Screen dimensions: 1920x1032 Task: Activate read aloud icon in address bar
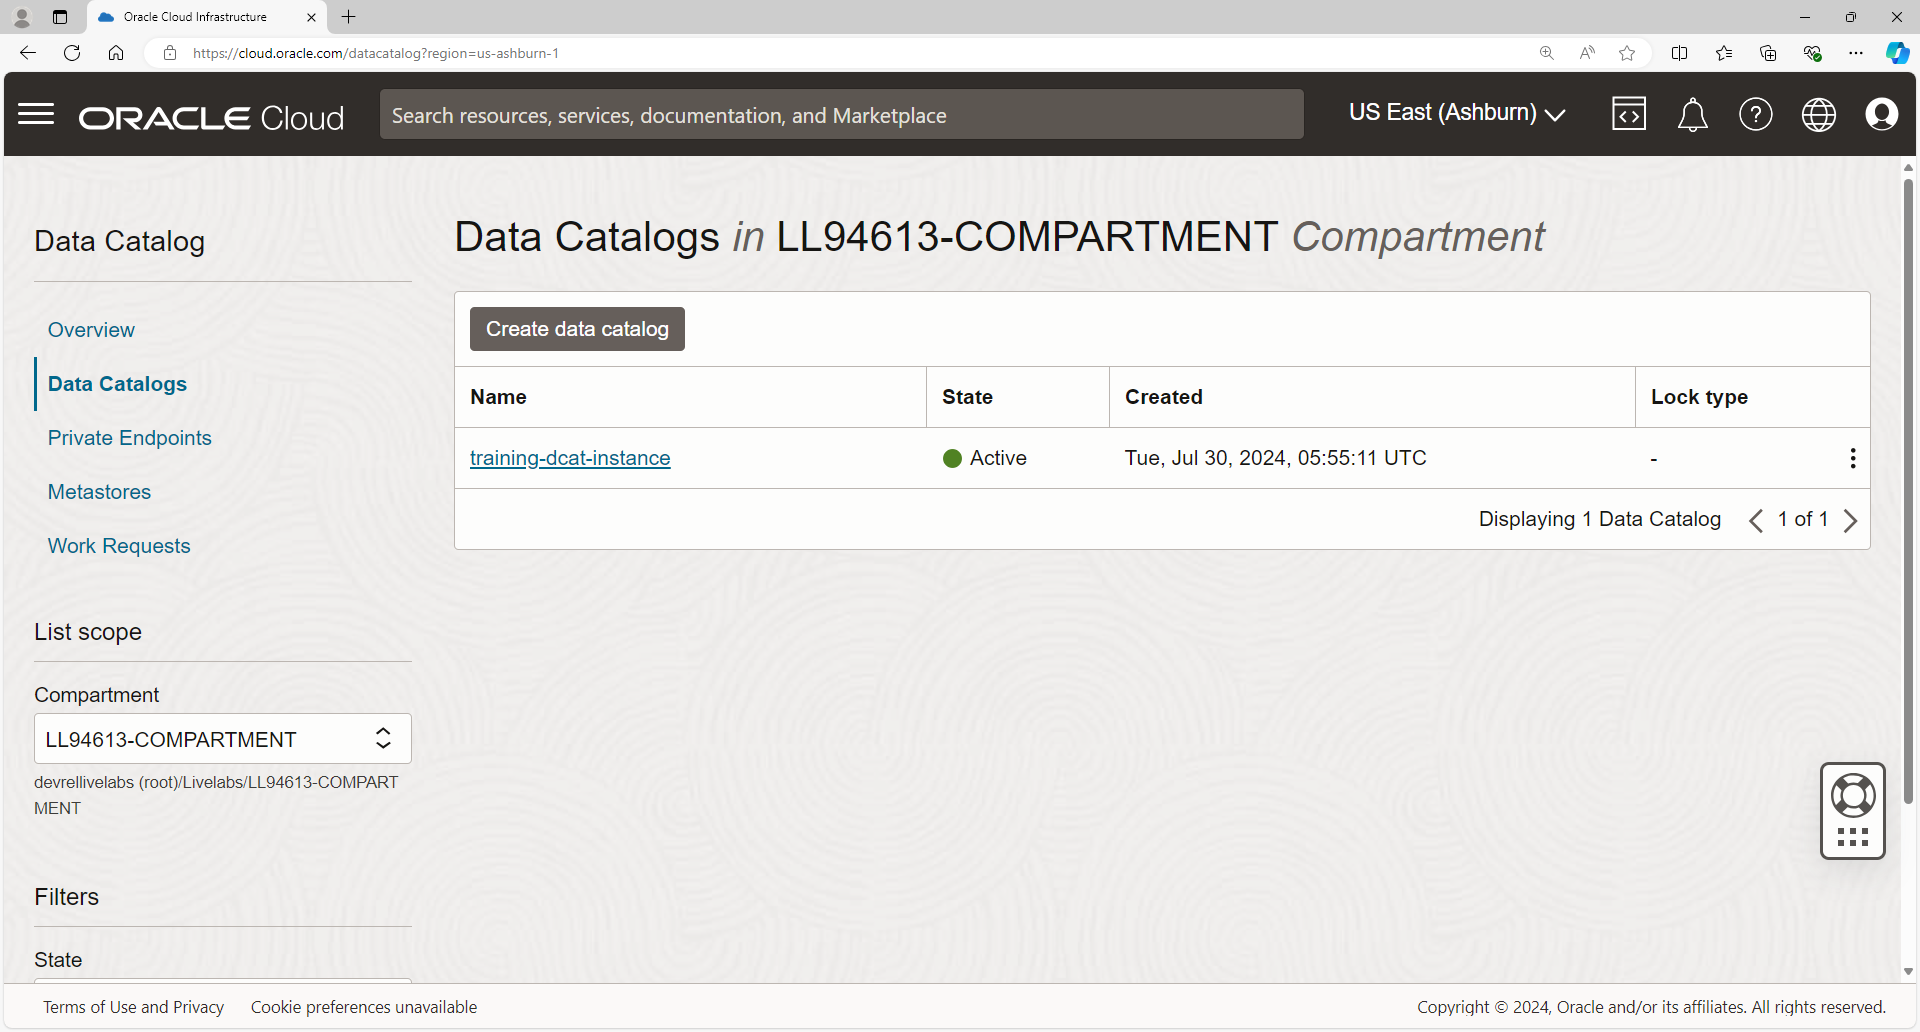coord(1587,53)
